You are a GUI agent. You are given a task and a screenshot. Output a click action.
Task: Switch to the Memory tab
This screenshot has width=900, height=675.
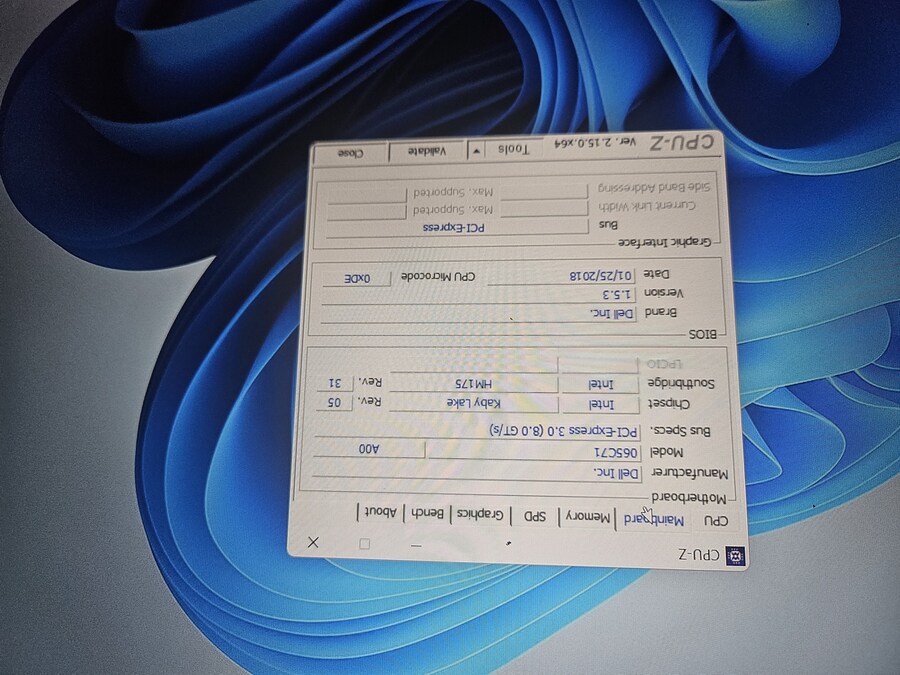click(588, 517)
